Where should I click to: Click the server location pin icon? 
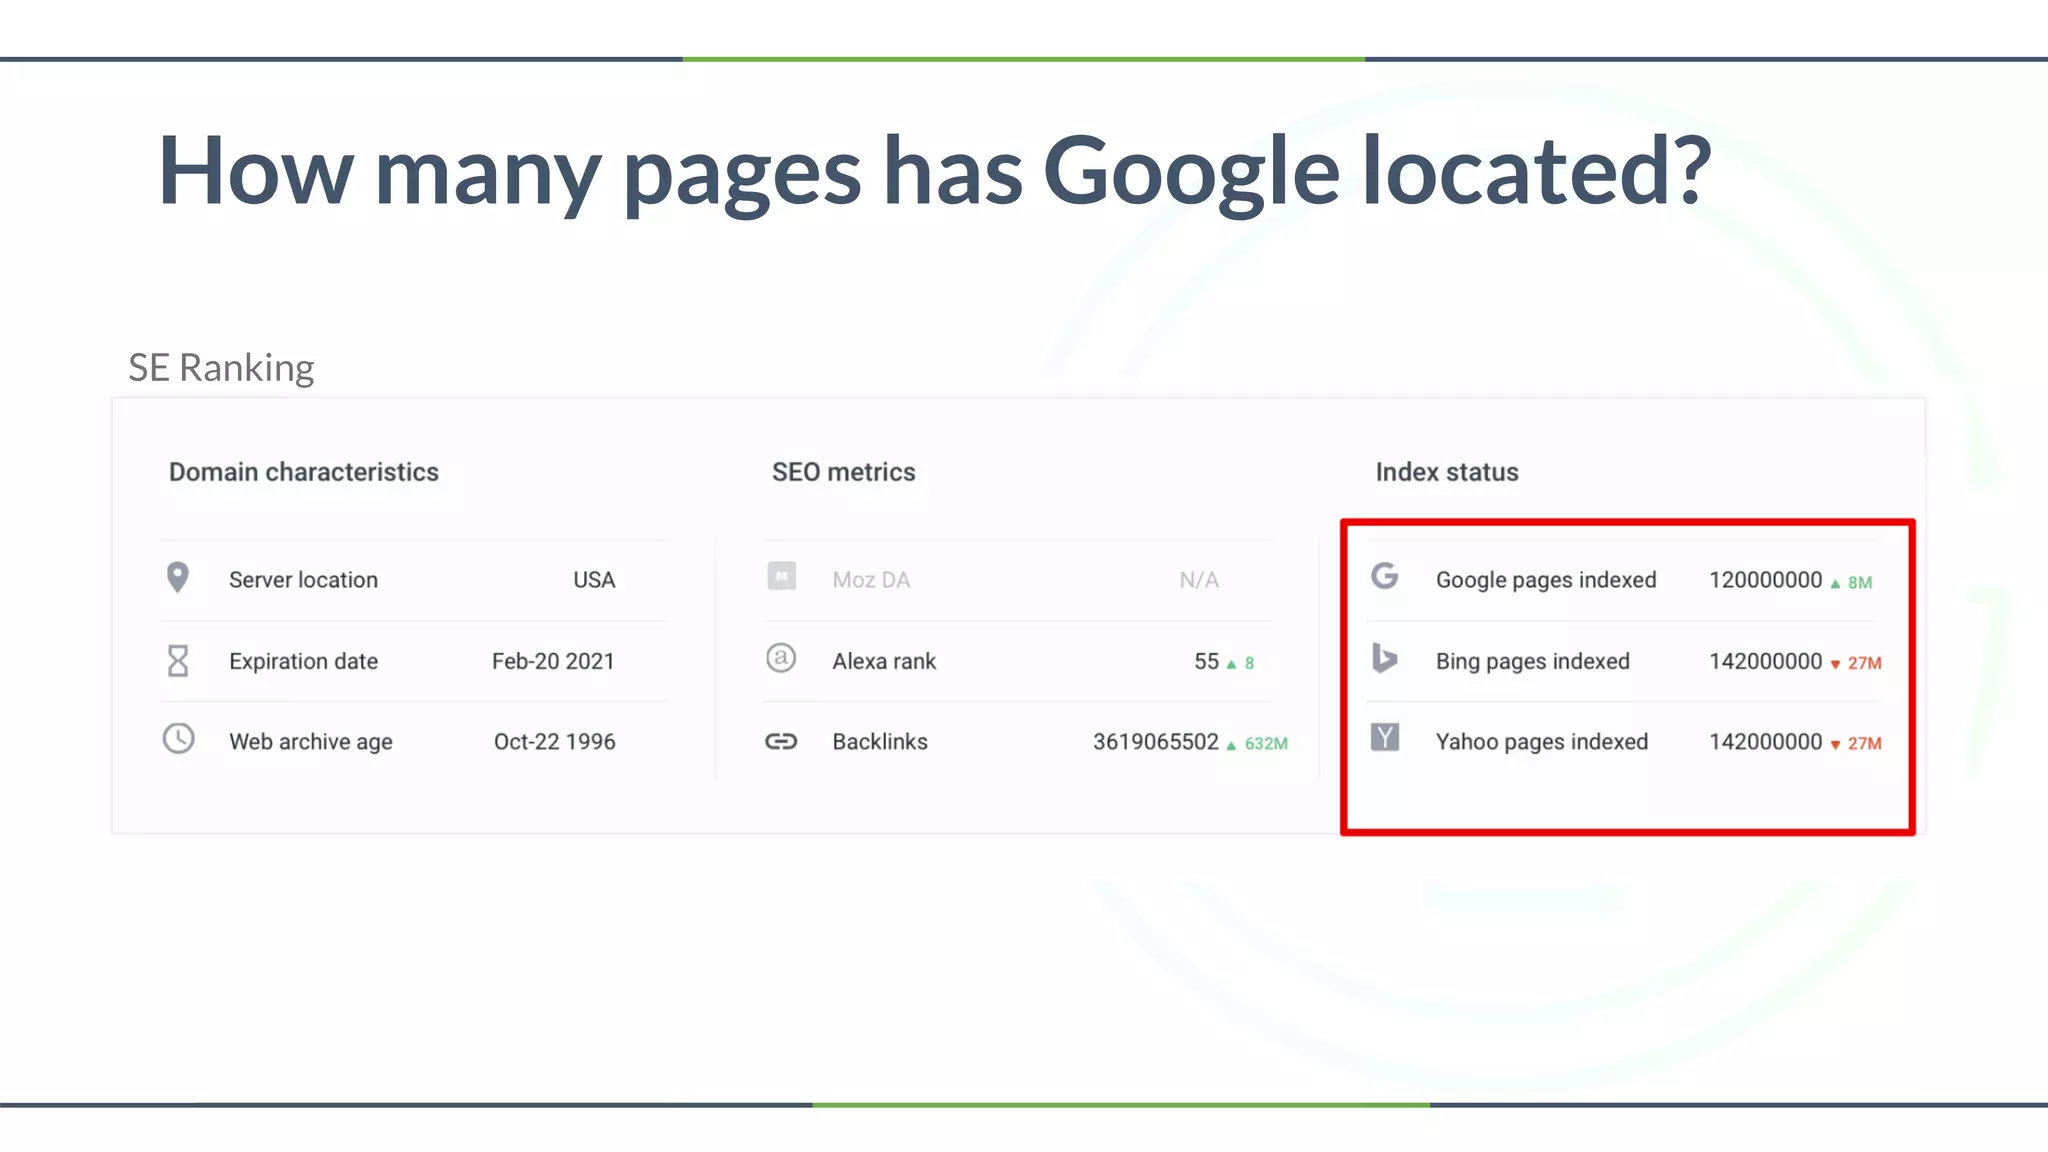click(x=177, y=578)
